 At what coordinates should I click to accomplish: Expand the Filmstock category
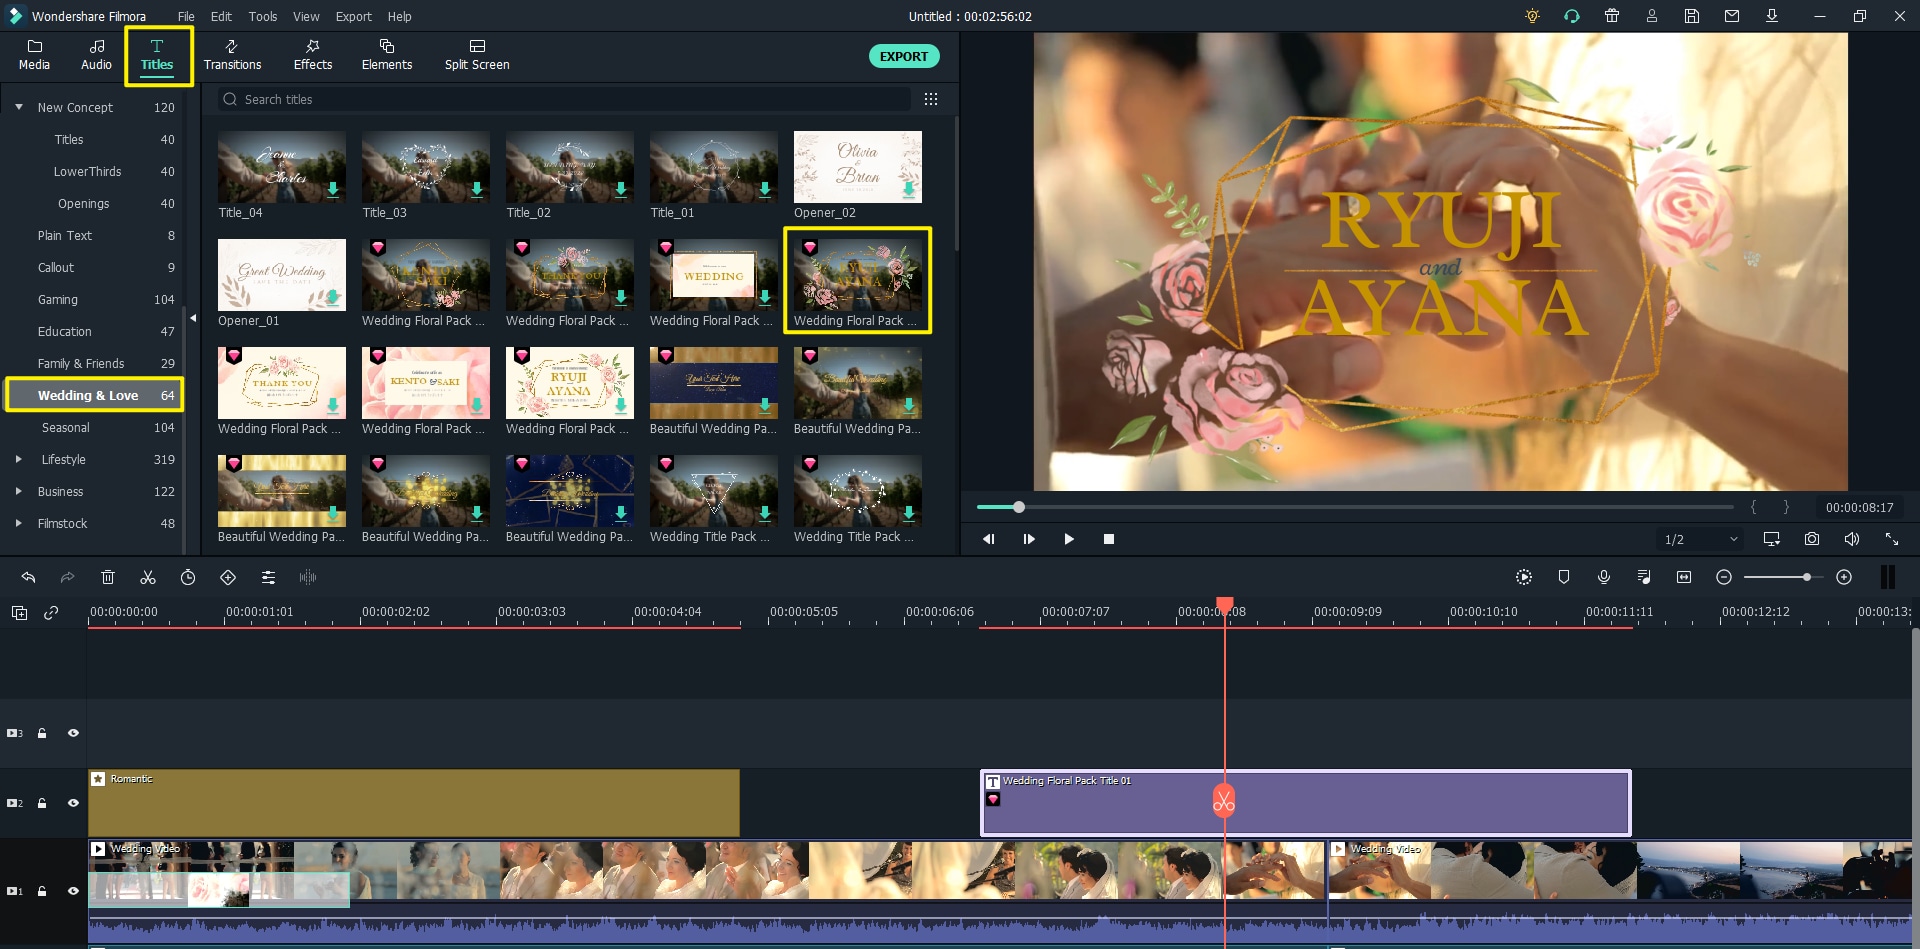[18, 523]
